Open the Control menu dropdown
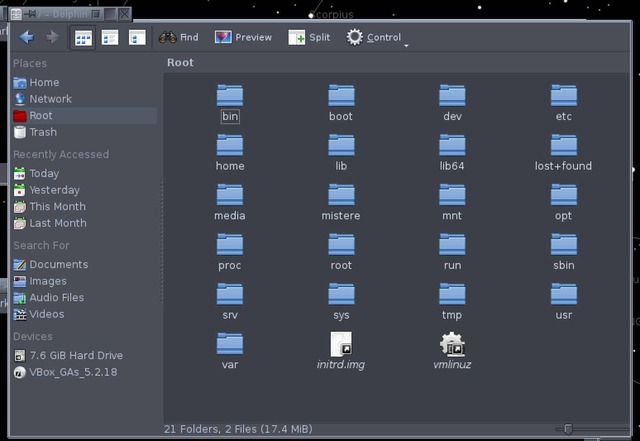 (377, 38)
